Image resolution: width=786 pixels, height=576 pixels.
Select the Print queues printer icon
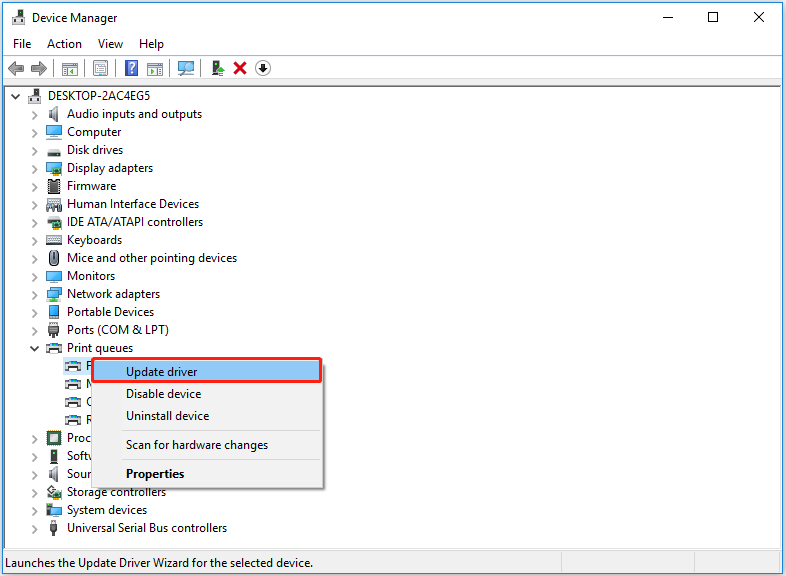54,348
